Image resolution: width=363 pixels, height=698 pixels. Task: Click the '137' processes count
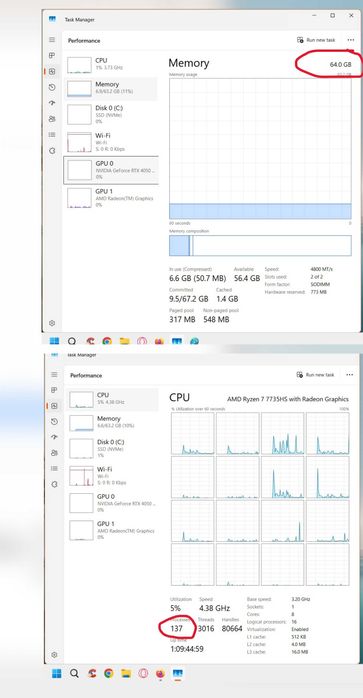click(177, 629)
